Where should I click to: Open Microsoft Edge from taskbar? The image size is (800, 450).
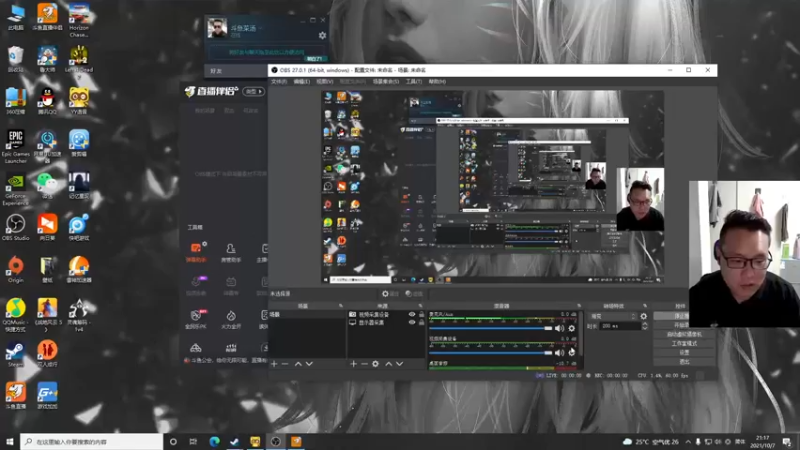[x=214, y=441]
